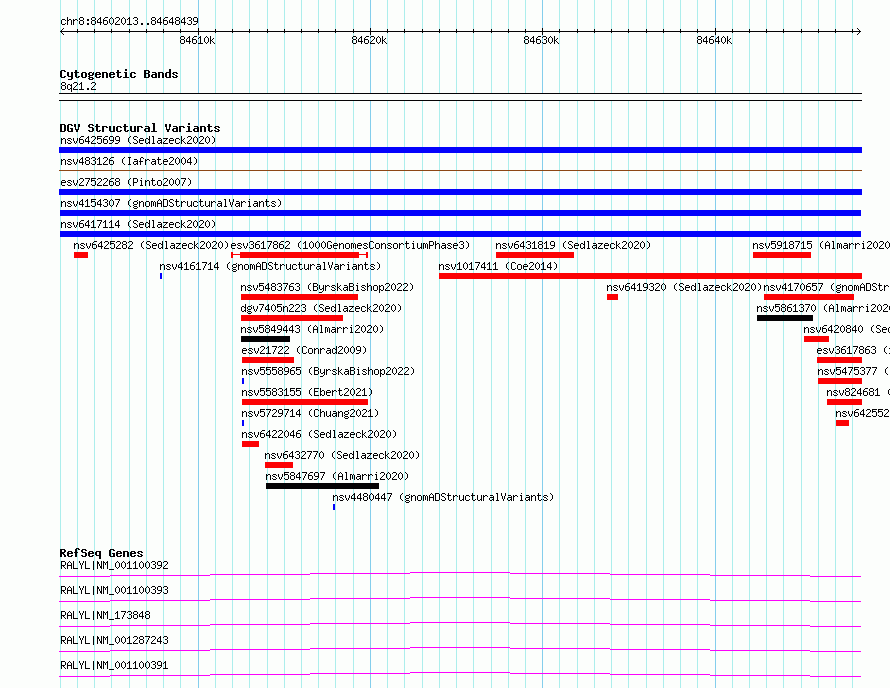Image resolution: width=890 pixels, height=688 pixels.
Task: Click the red bar under nsv6432770
Action: point(279,465)
